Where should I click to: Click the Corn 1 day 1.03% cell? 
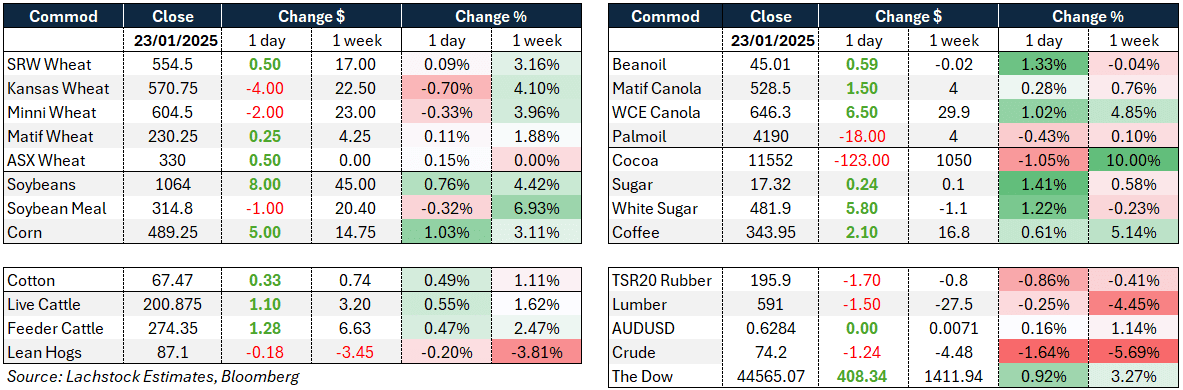point(447,233)
